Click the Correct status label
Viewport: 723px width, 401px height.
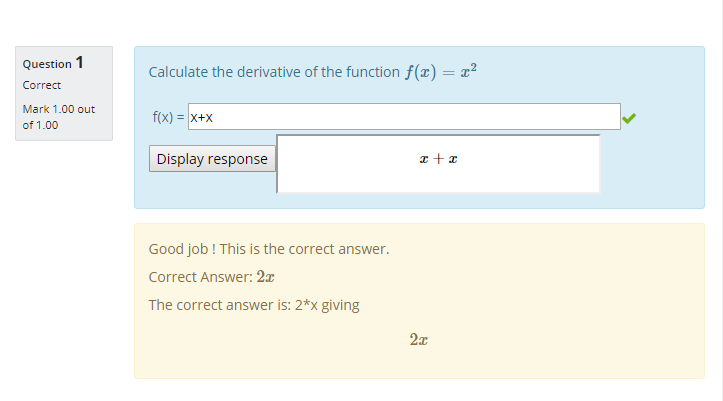point(42,85)
